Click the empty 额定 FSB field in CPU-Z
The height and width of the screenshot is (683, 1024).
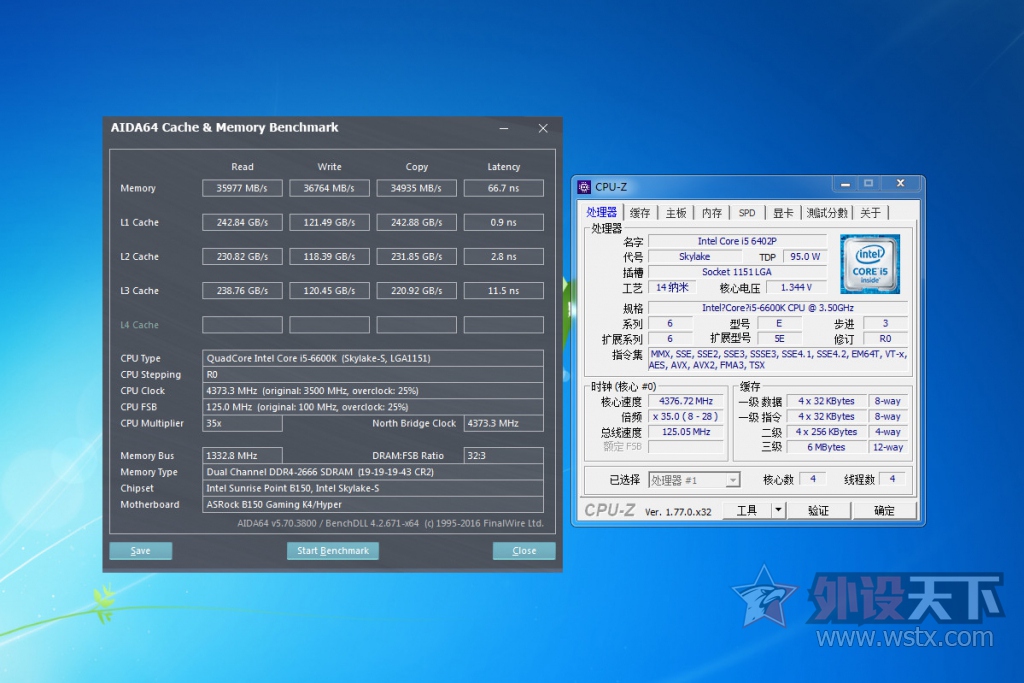[x=686, y=447]
